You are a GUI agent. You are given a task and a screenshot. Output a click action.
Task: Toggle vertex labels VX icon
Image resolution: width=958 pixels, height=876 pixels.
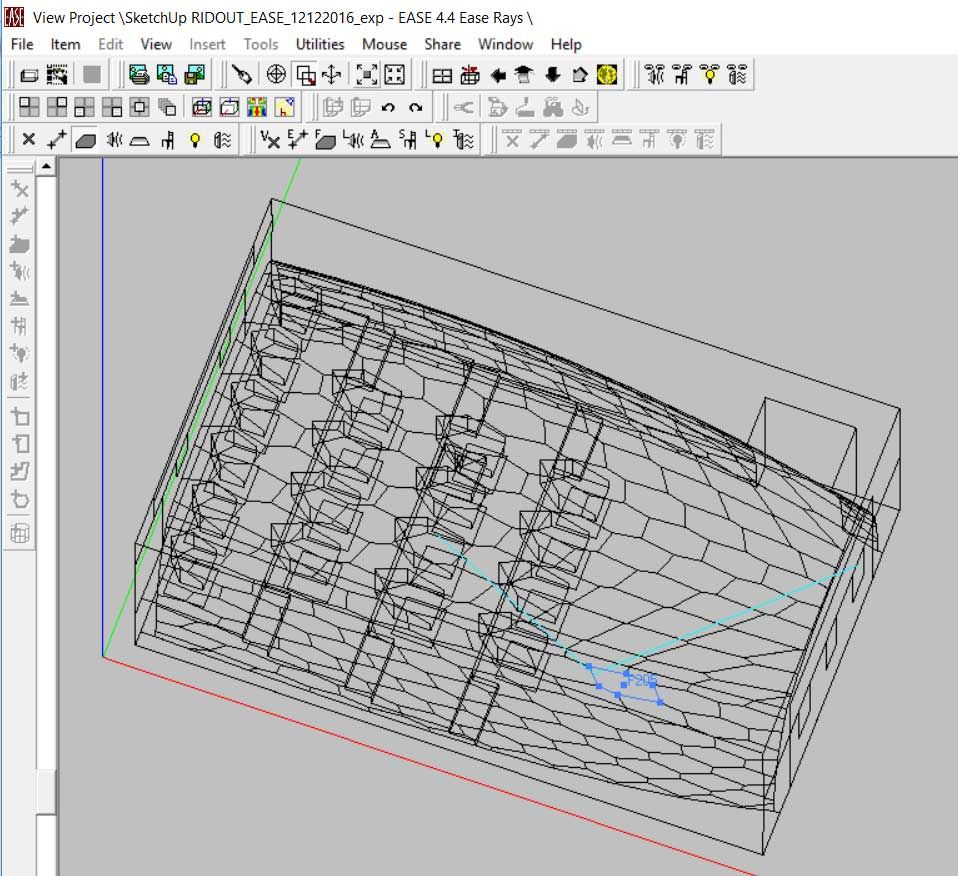269,140
